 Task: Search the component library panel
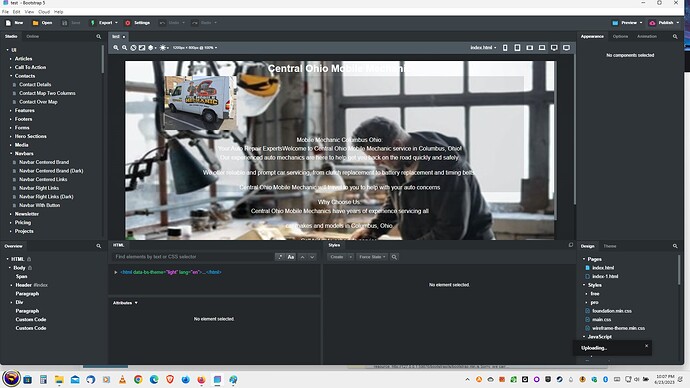coord(99,37)
